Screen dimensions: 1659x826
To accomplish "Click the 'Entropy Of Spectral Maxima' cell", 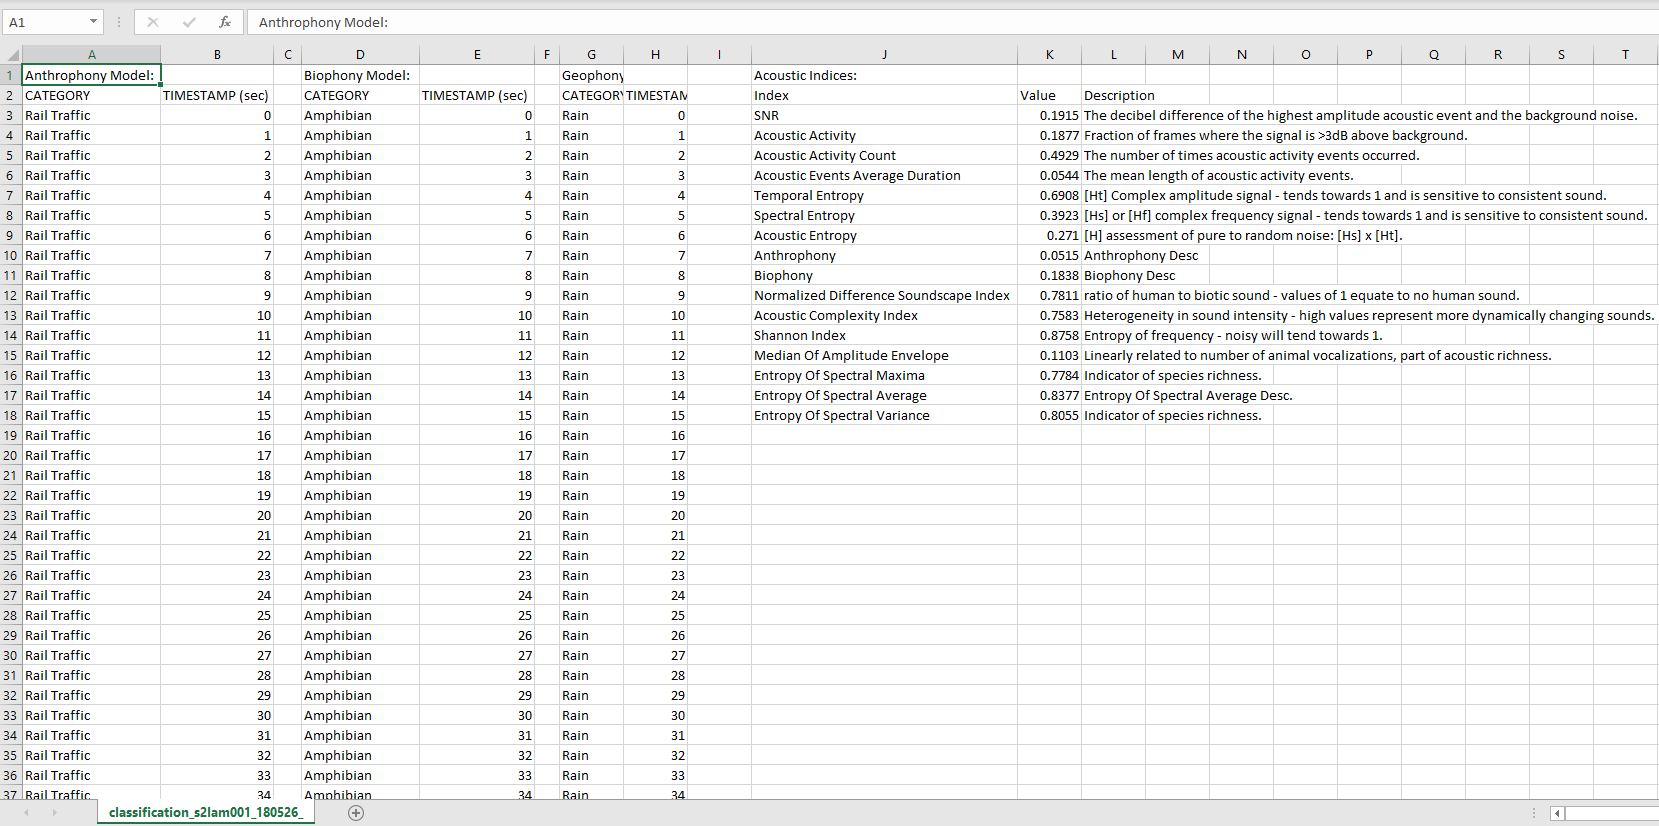I will pos(884,375).
